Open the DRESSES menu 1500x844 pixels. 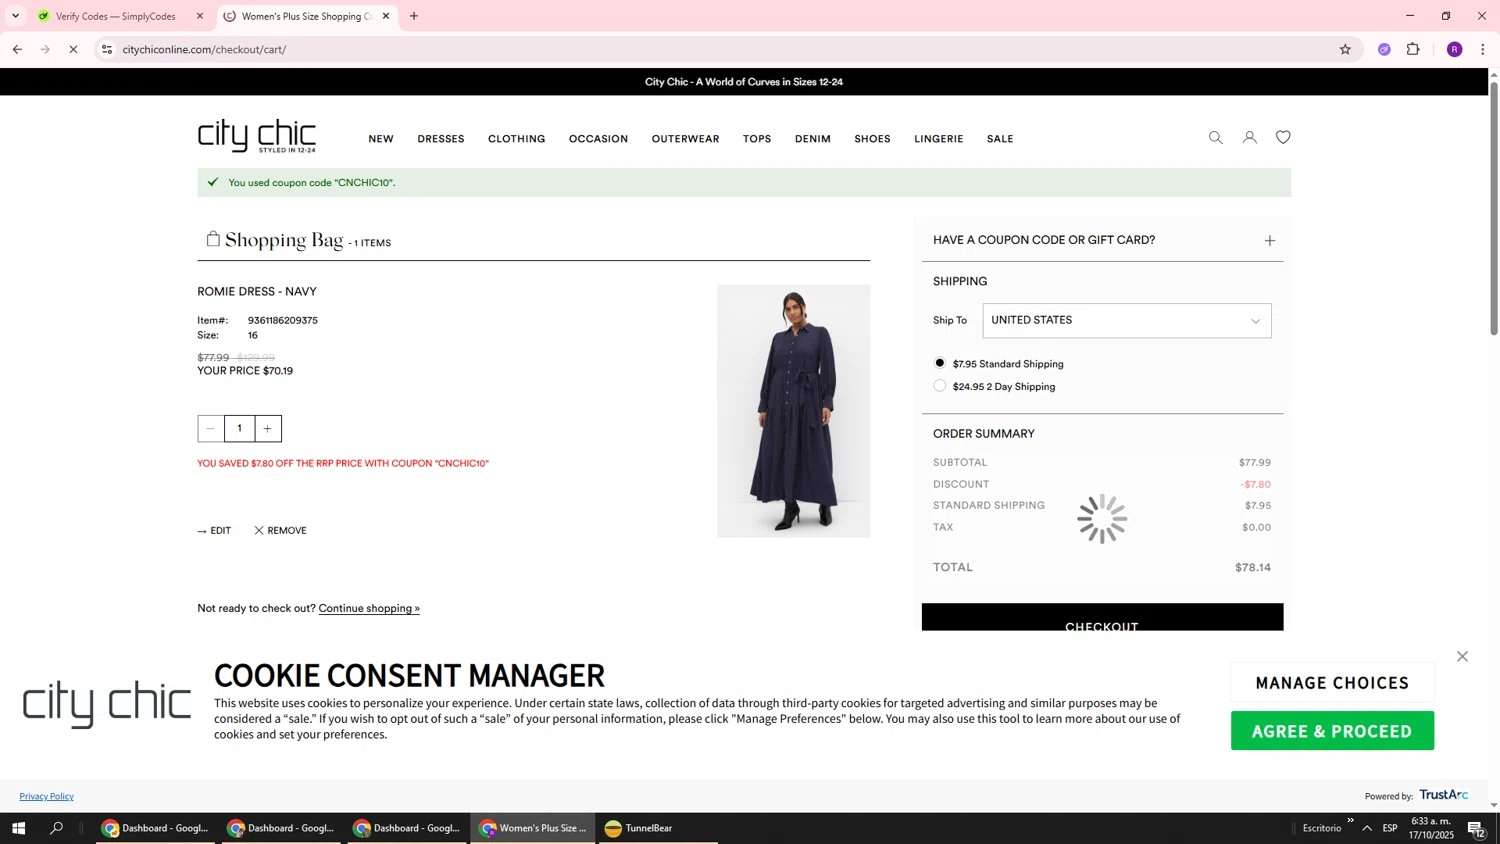point(441,139)
